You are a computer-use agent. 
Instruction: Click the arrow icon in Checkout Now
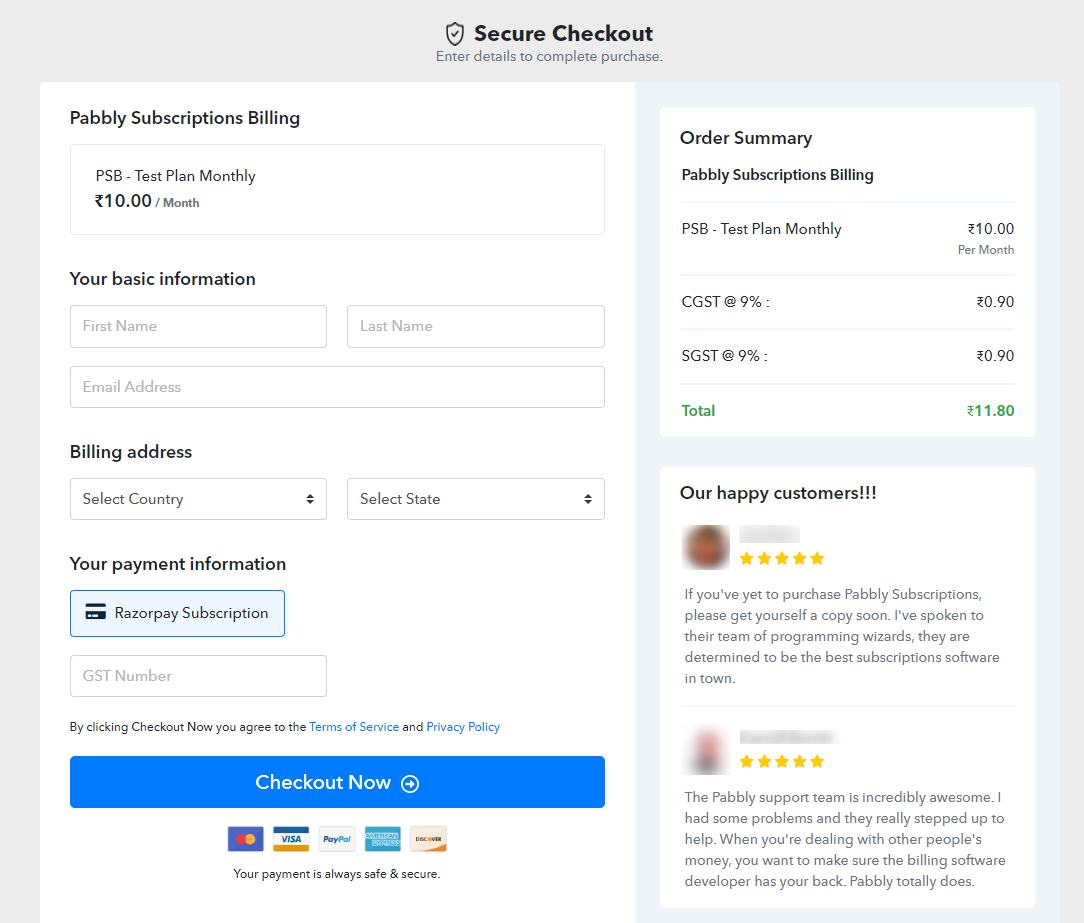(410, 783)
